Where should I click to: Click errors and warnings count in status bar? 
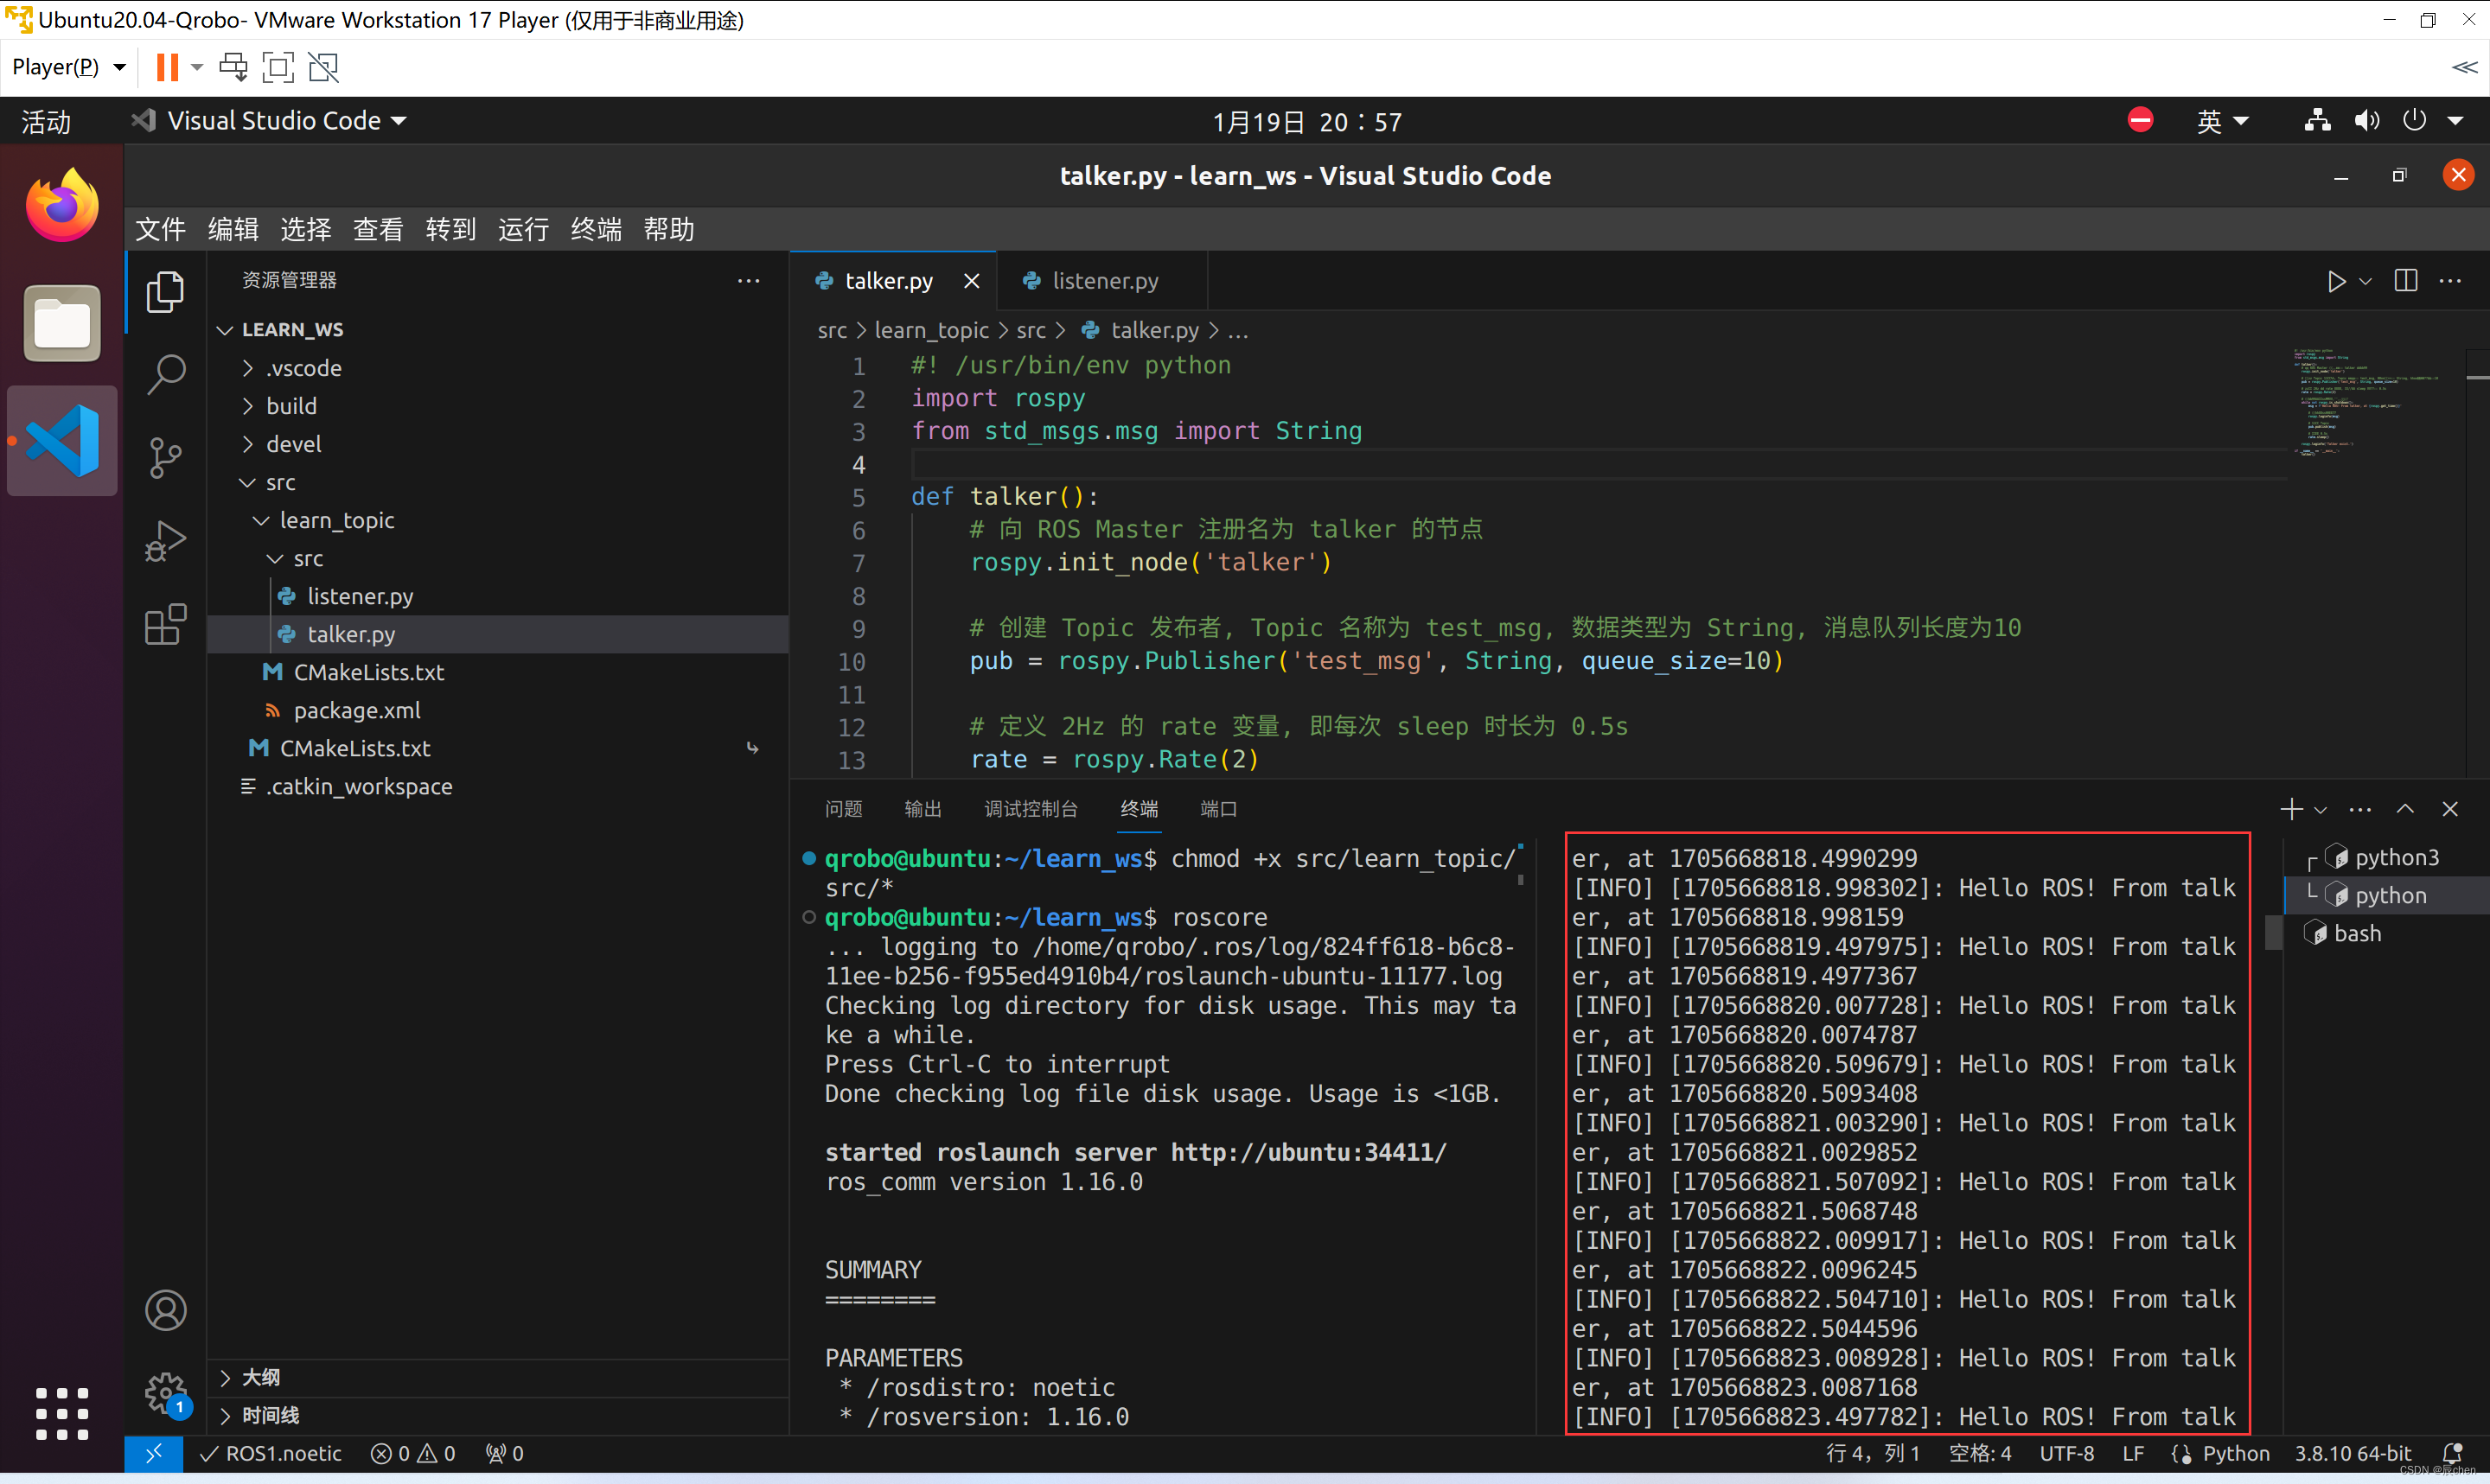tap(413, 1453)
